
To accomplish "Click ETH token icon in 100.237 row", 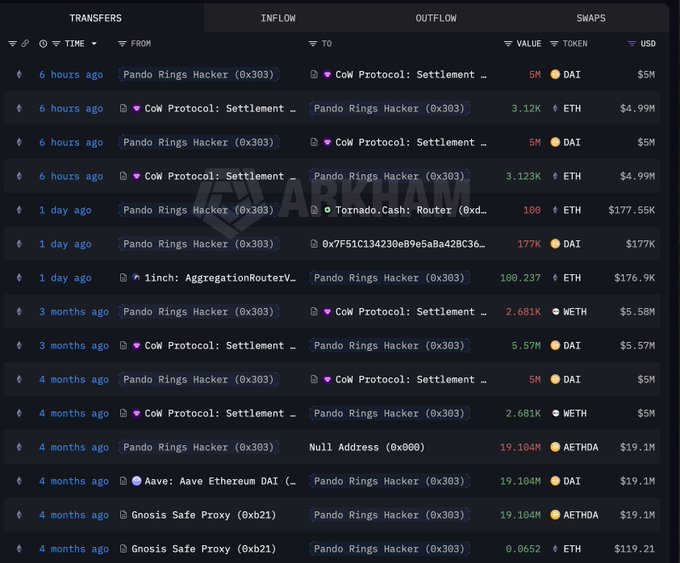I will (555, 278).
